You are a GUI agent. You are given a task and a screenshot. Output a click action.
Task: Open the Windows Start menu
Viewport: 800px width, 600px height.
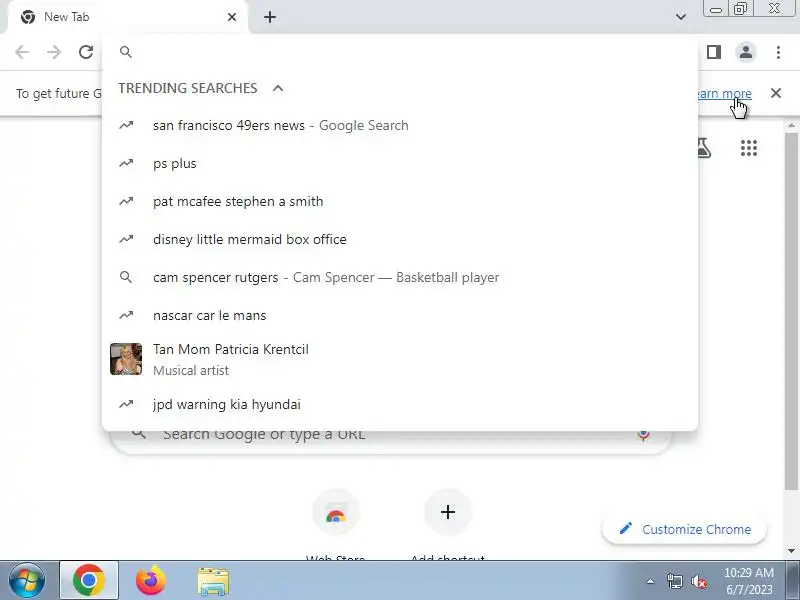(27, 581)
